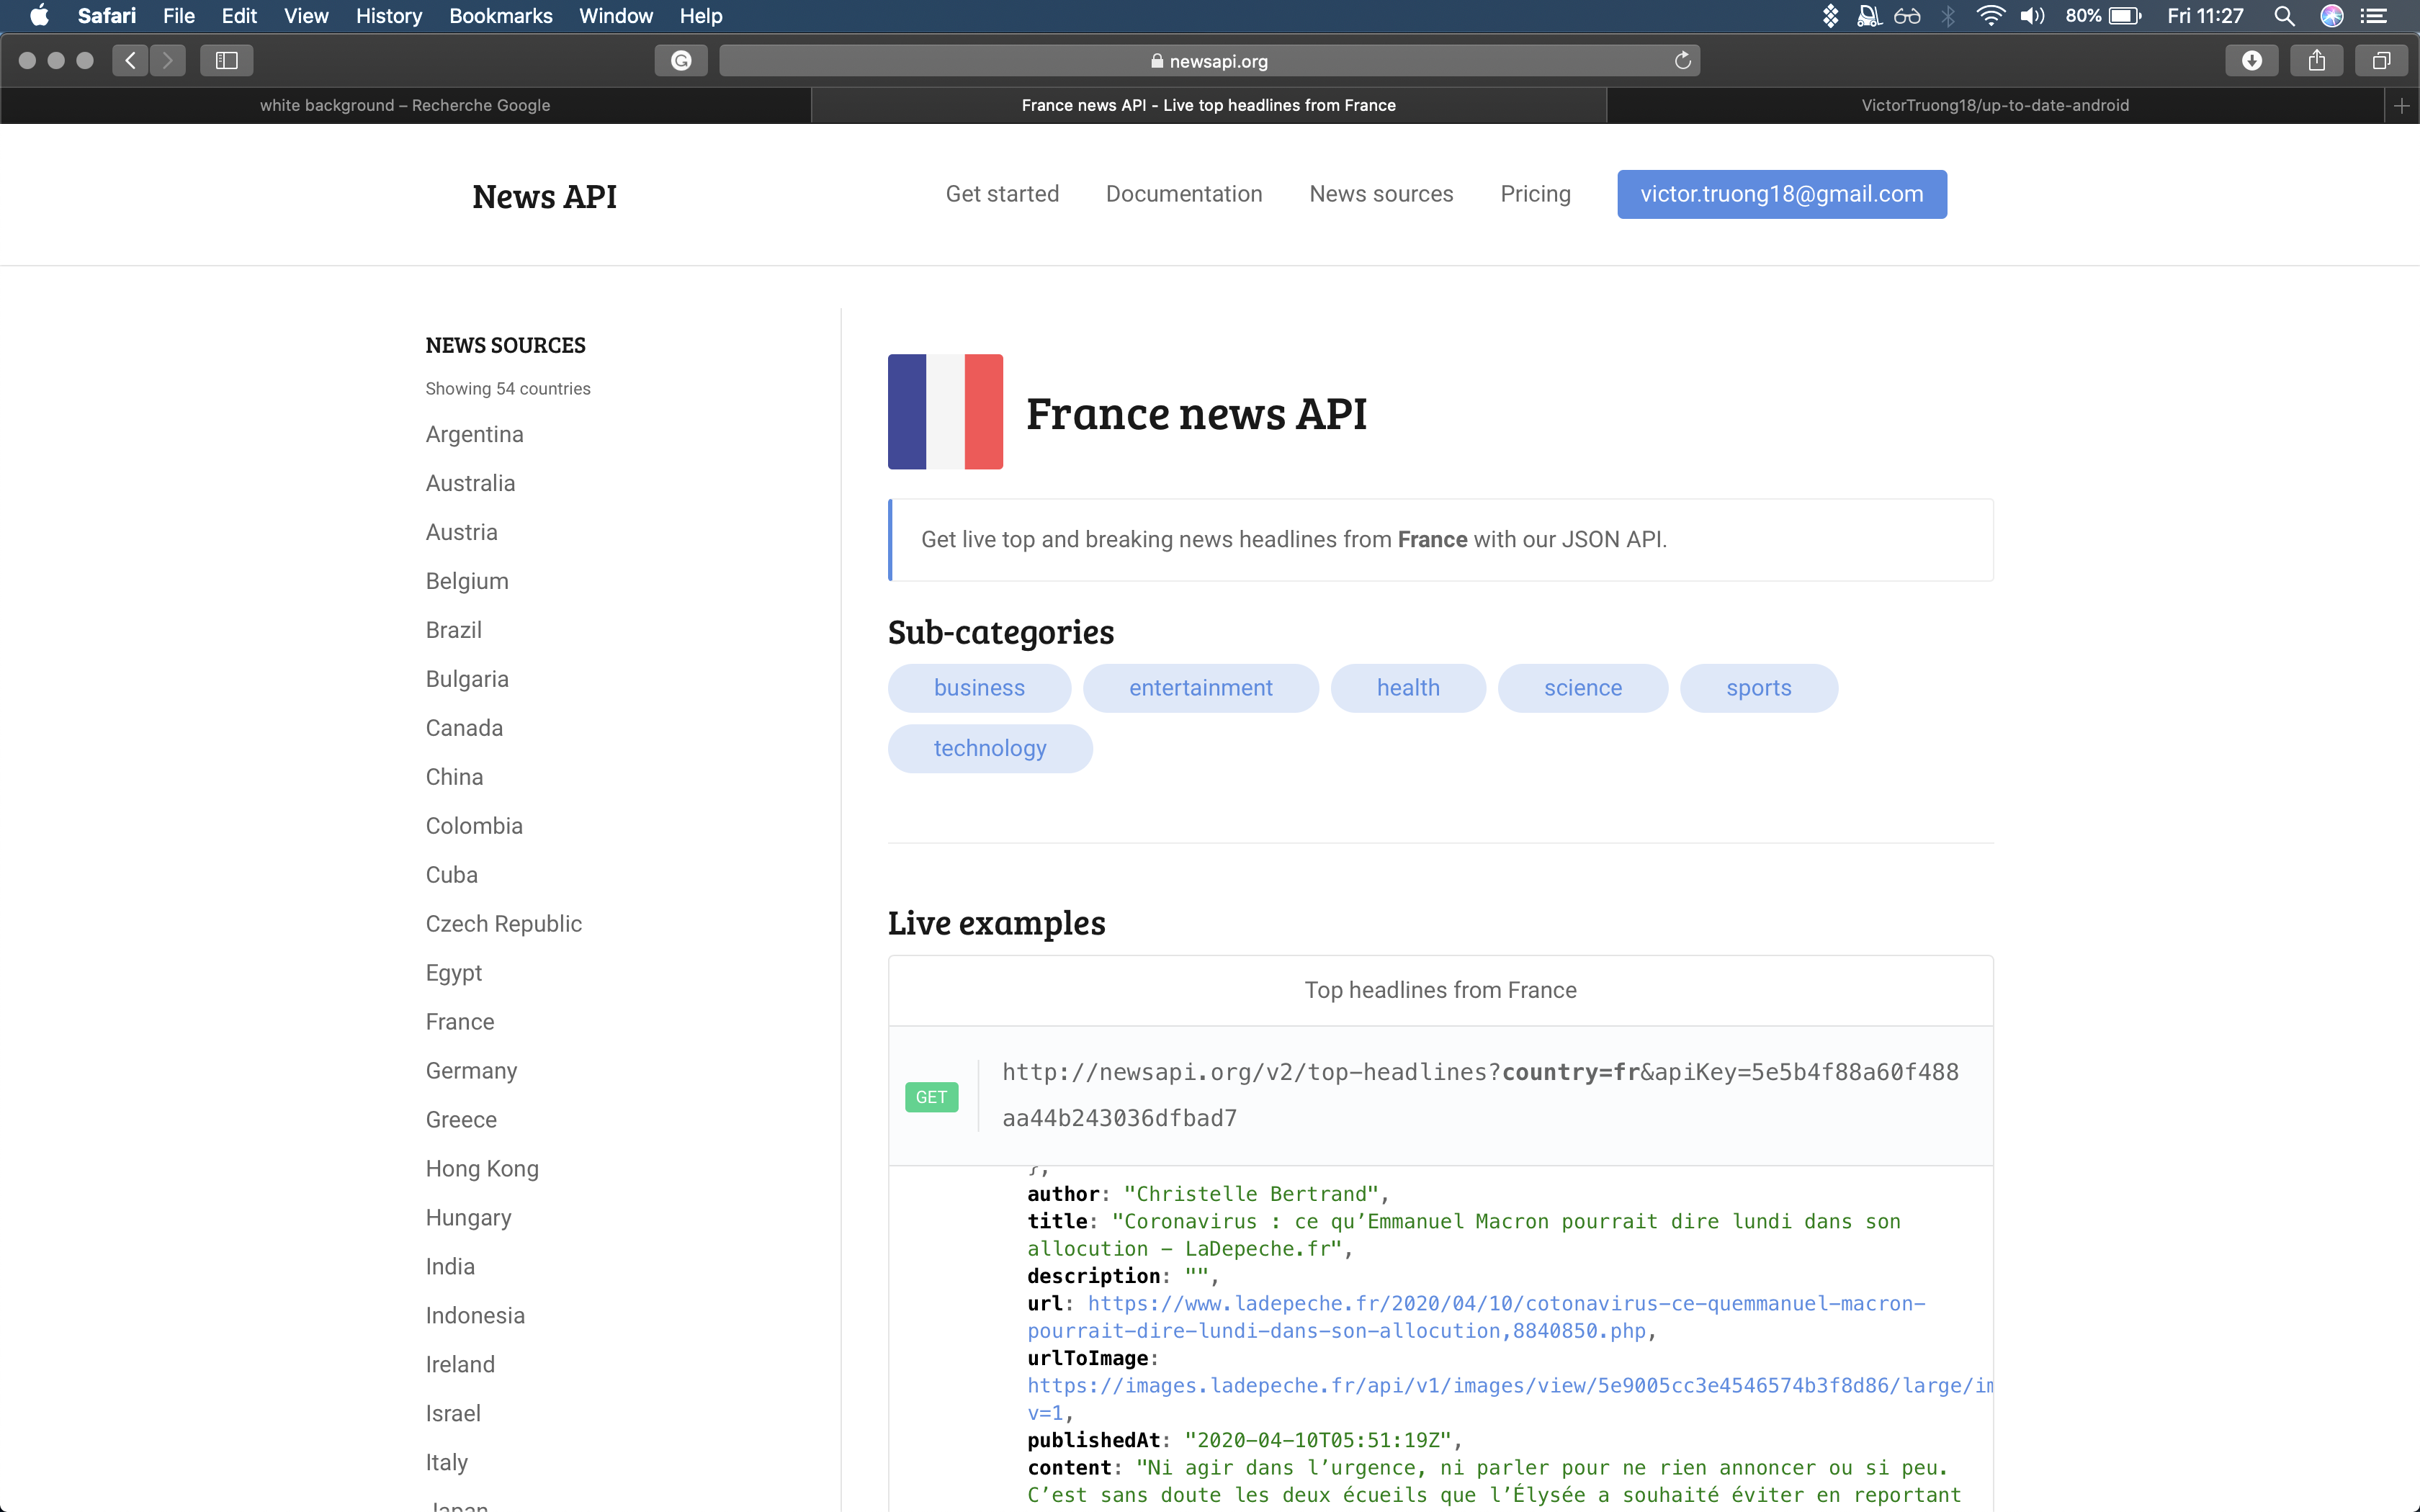Click the victor.truong18@gmail.com account button

(1781, 194)
